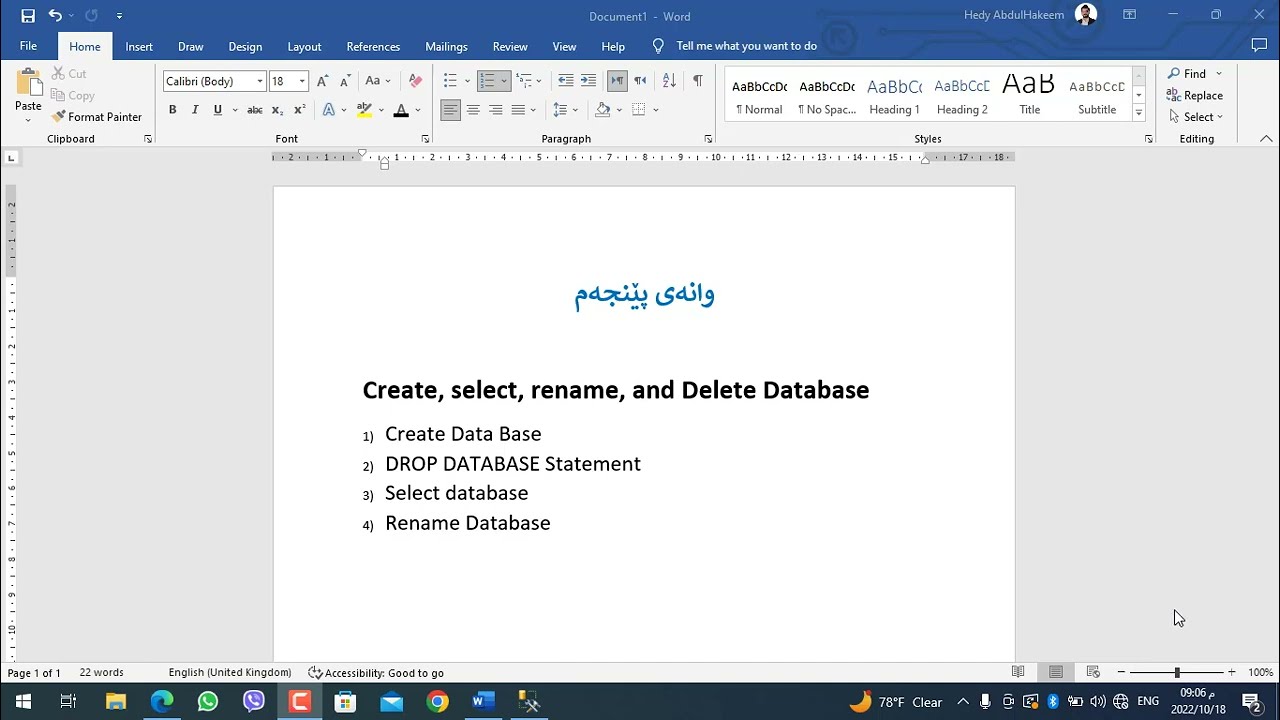Click the zoom slider handle

click(1177, 673)
